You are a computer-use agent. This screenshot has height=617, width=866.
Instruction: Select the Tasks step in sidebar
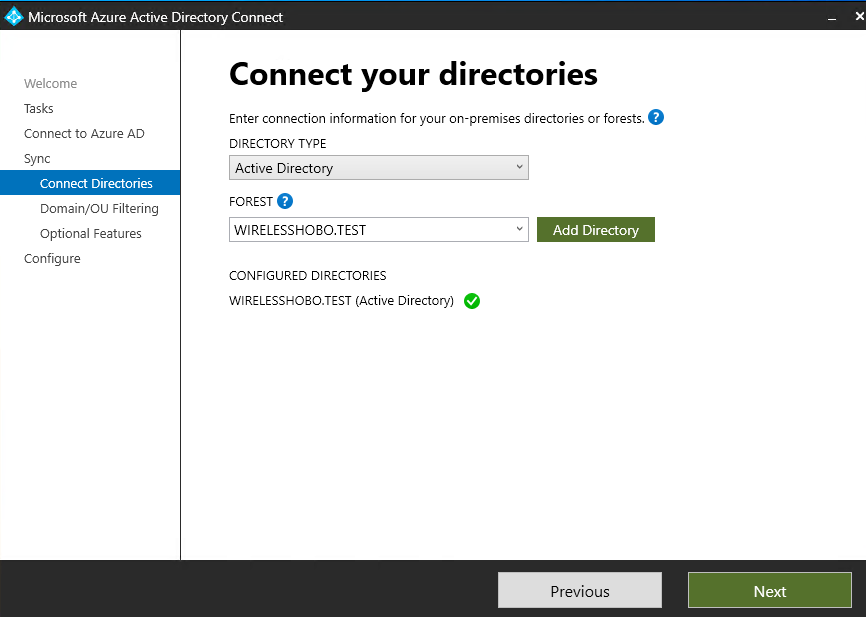click(x=39, y=109)
